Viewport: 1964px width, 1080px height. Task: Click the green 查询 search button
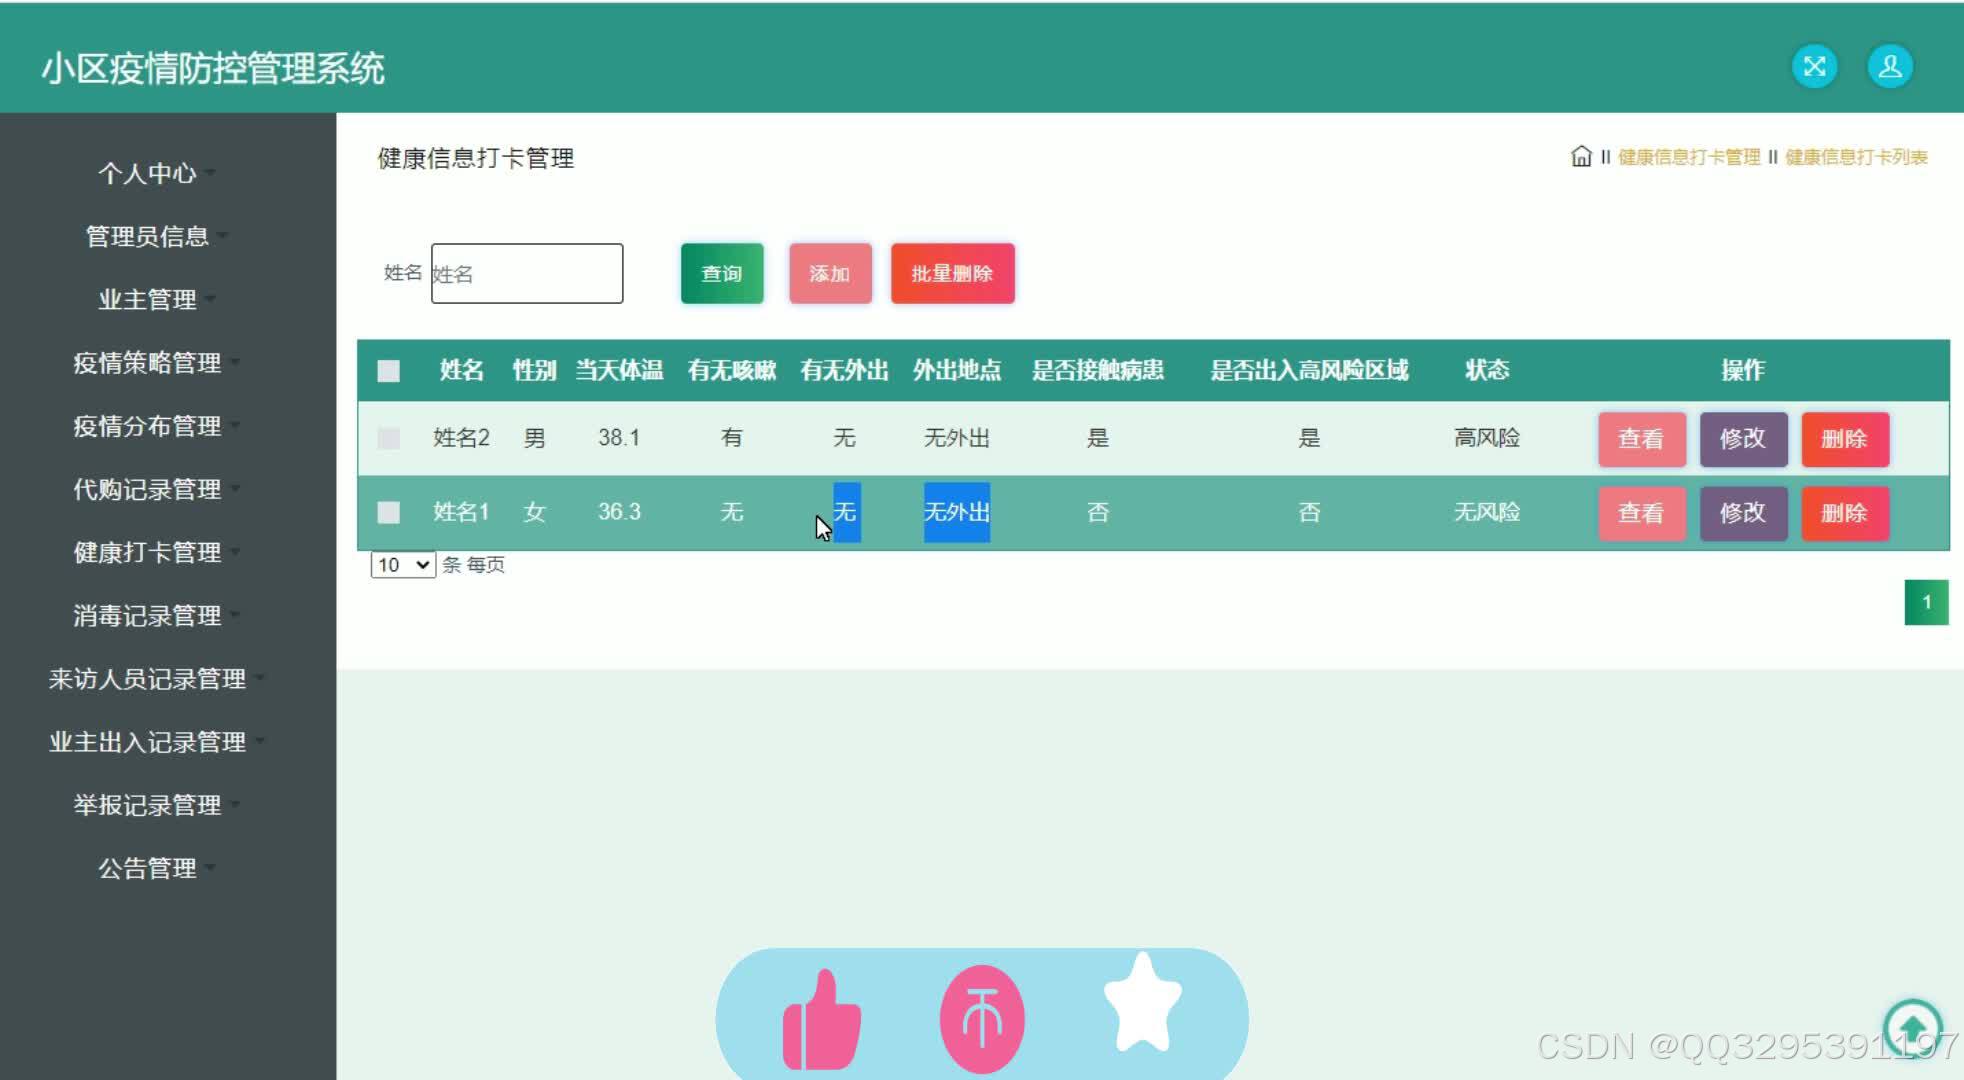click(722, 273)
